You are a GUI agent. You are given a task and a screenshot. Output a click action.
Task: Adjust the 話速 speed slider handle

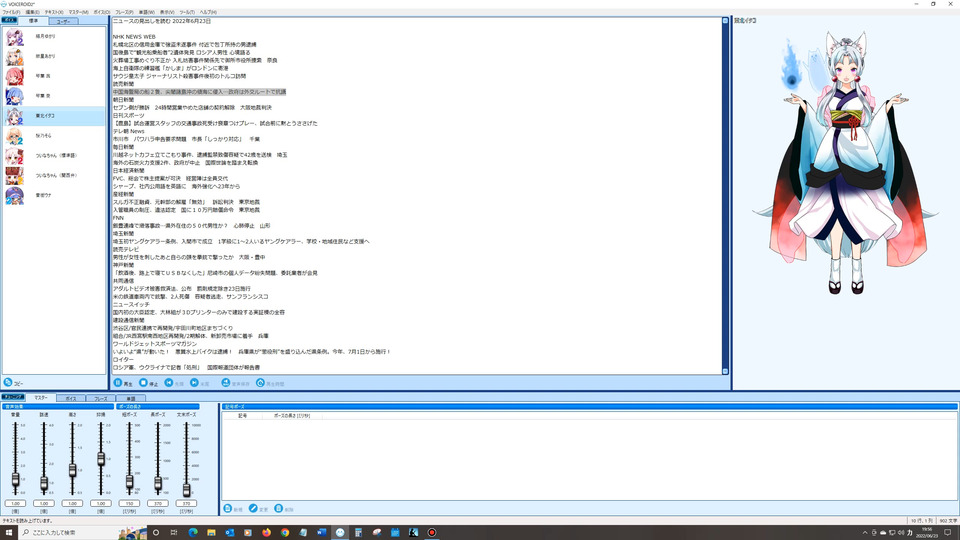pos(44,484)
